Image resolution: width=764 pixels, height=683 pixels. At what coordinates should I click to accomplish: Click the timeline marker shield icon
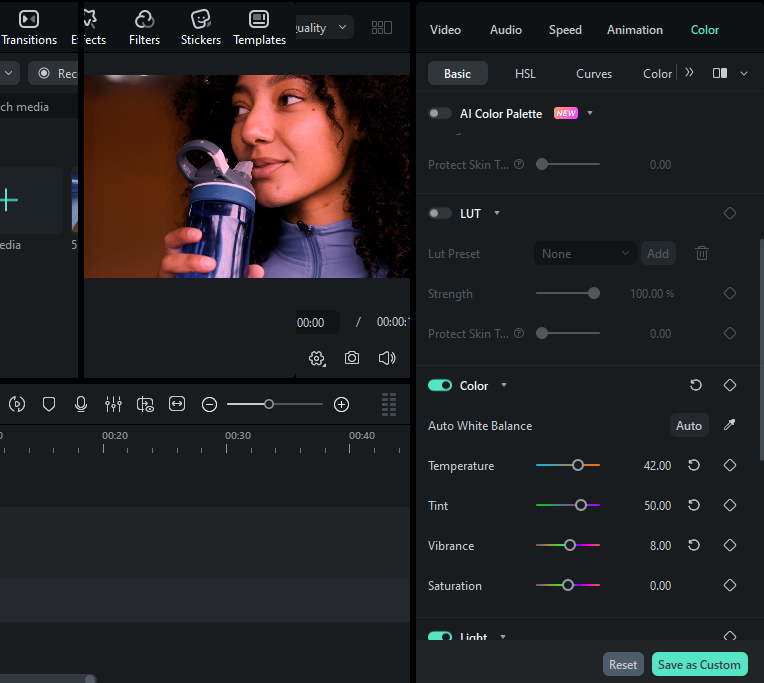pyautogui.click(x=49, y=404)
